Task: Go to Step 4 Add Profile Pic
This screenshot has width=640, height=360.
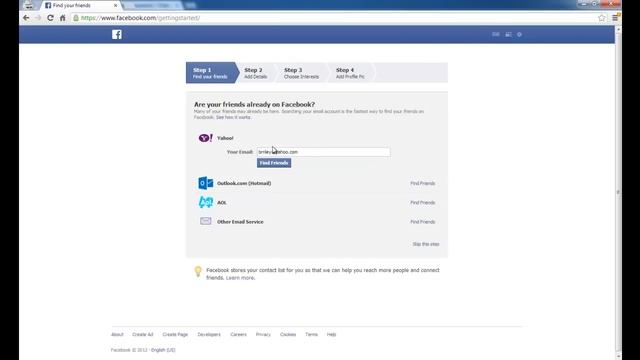Action: pyautogui.click(x=350, y=73)
